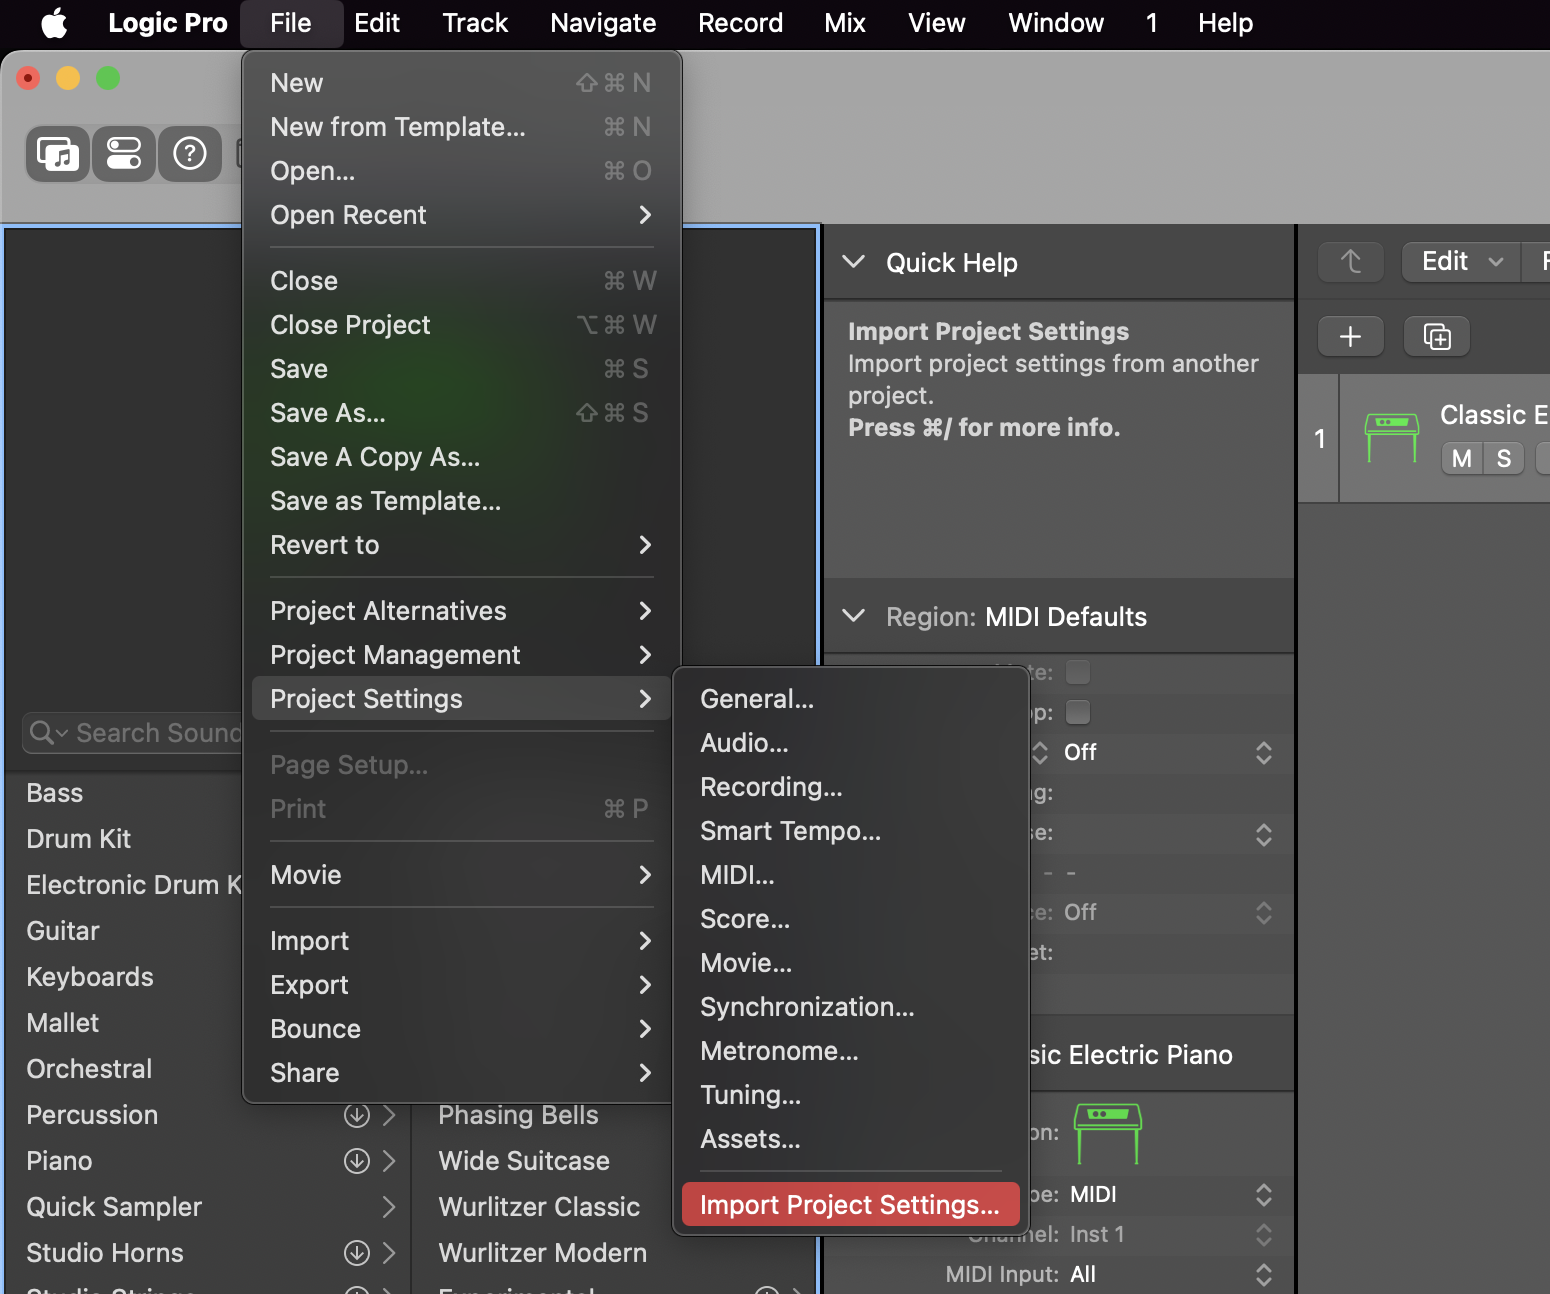The height and width of the screenshot is (1294, 1550).
Task: Select Keyboards category in Library
Action: (90, 977)
